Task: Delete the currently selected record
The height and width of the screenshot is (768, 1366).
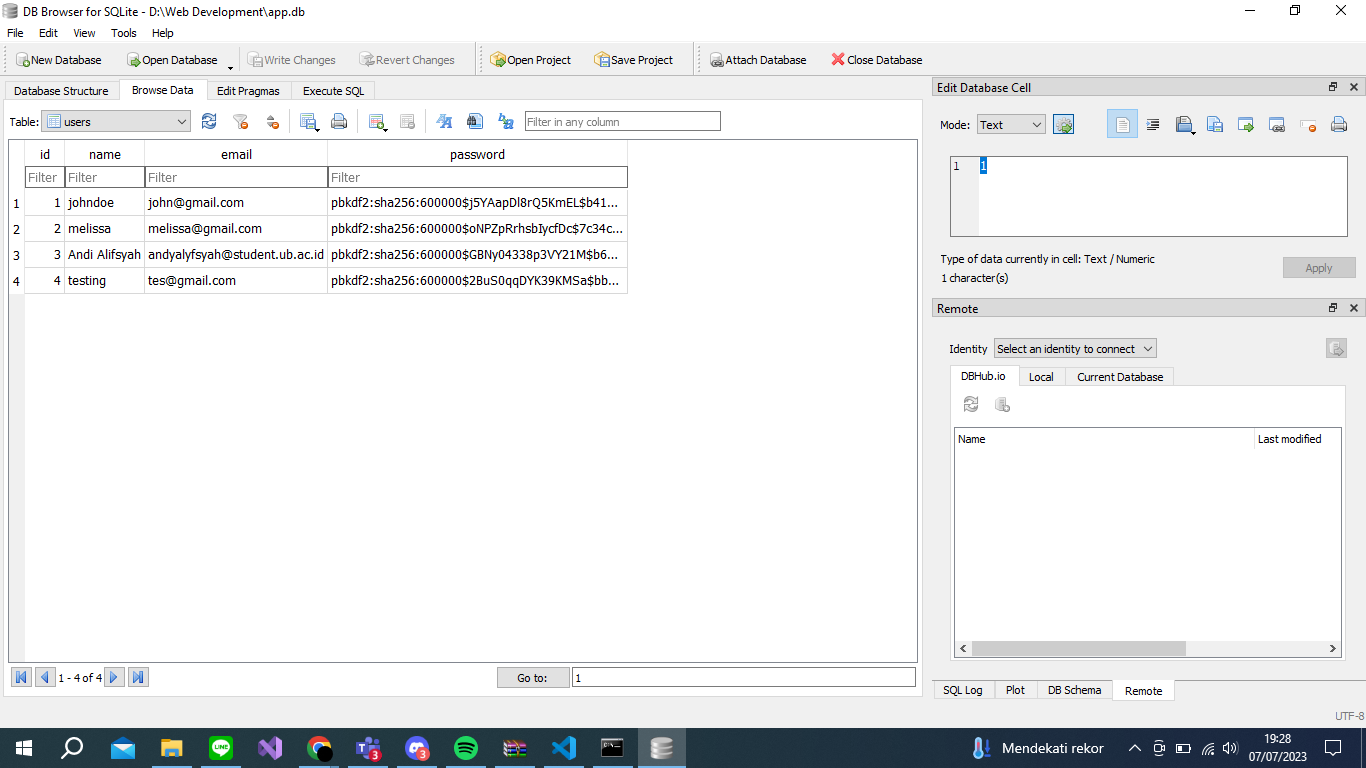Action: click(406, 121)
